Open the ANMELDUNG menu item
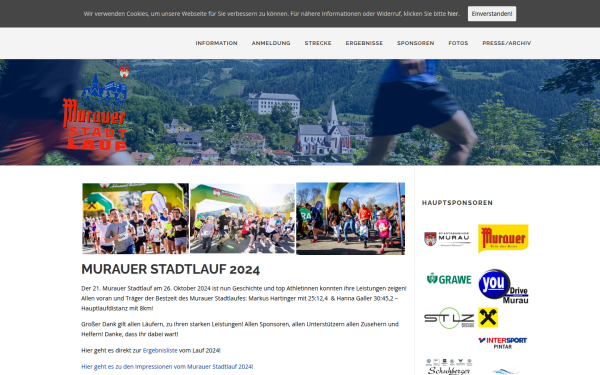 pos(271,43)
